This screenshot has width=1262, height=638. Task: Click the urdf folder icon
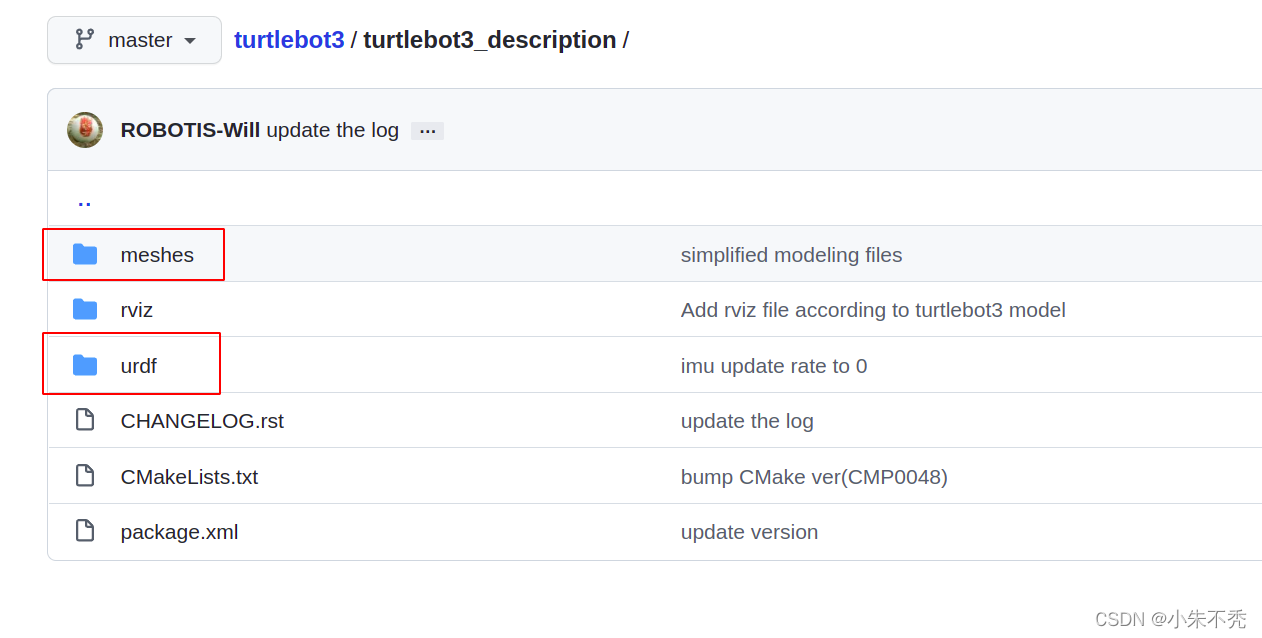[84, 365]
